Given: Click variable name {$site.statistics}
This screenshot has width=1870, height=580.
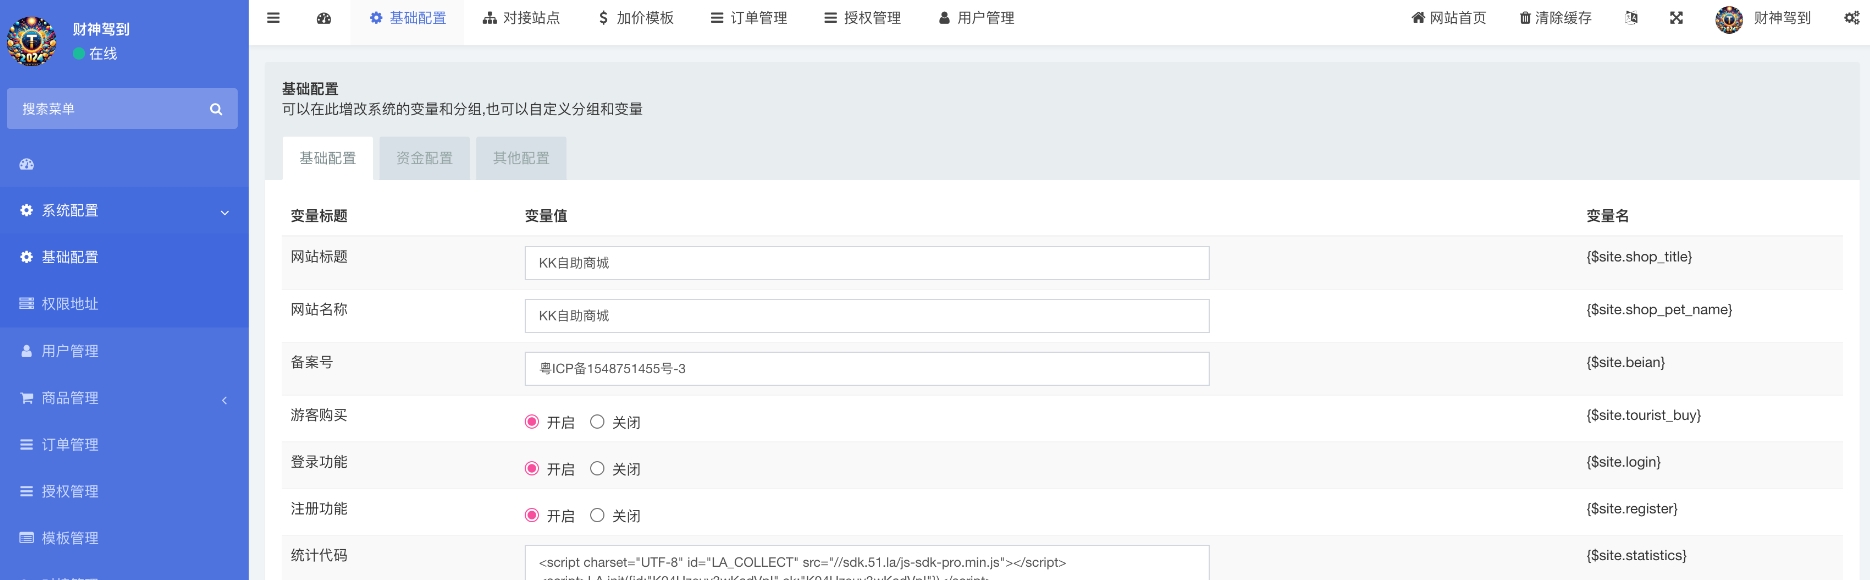Looking at the screenshot, I should (1636, 556).
